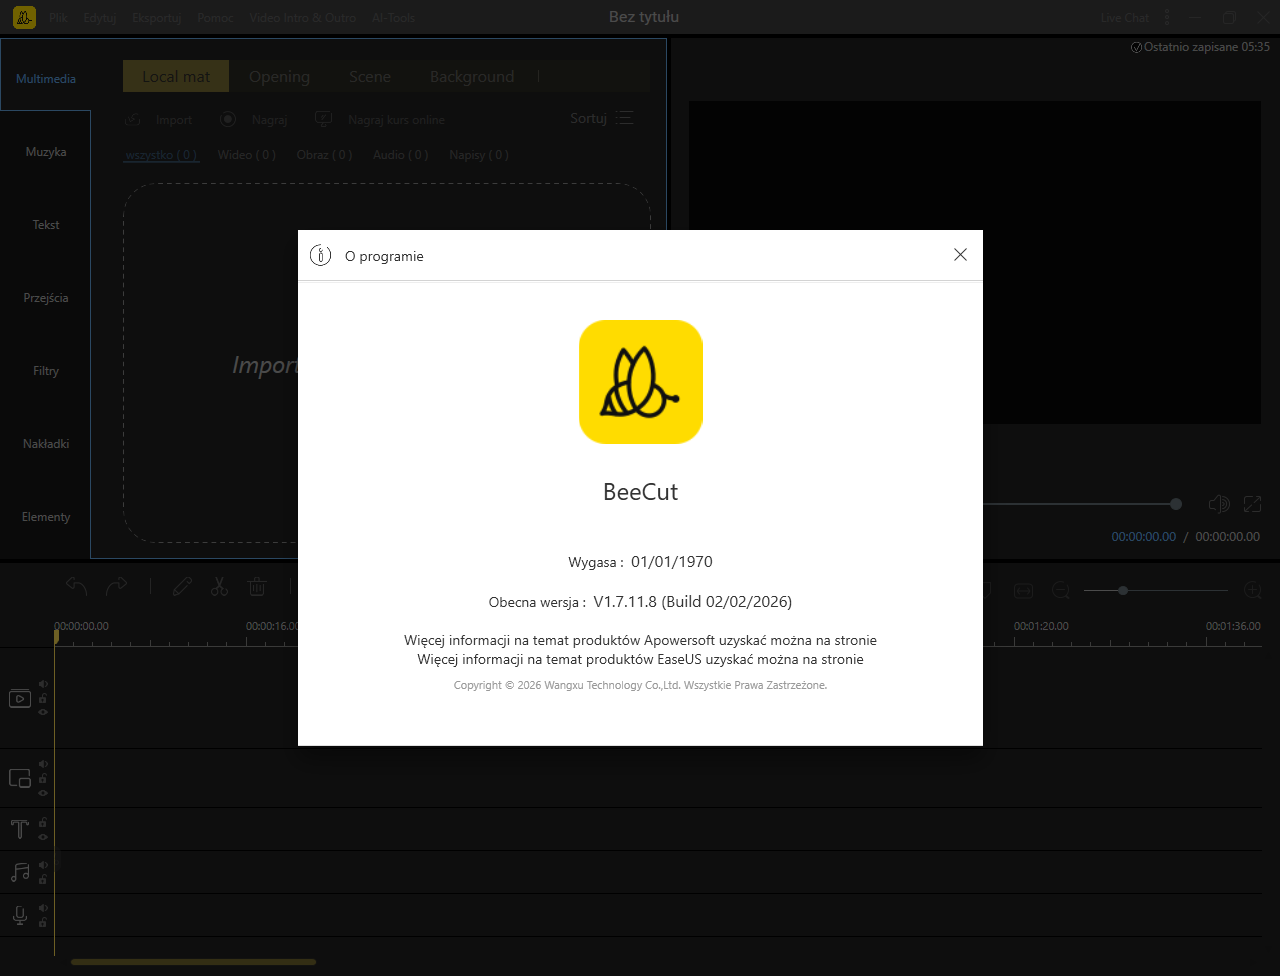The height and width of the screenshot is (976, 1280).
Task: Hide the text track
Action: 43,836
